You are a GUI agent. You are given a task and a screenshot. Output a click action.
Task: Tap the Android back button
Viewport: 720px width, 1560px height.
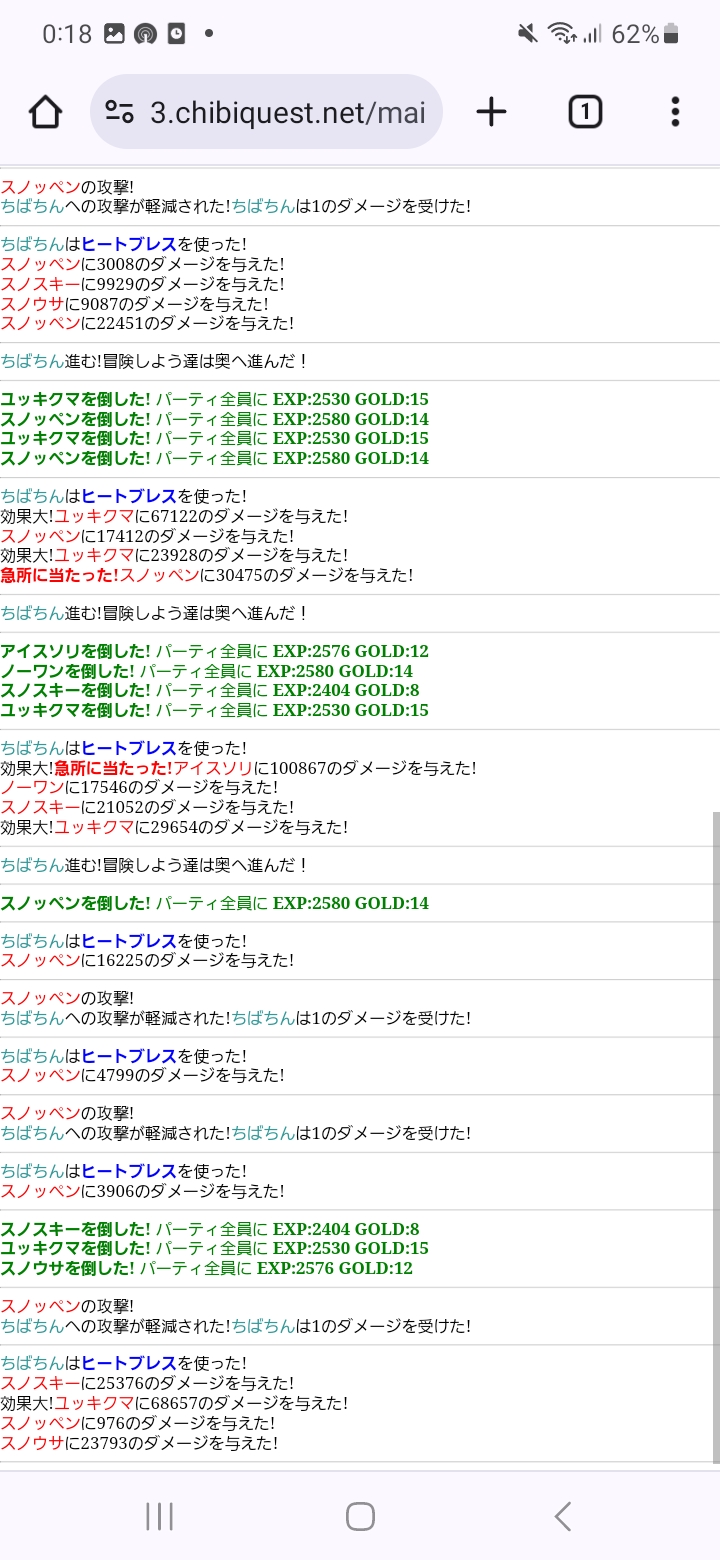[x=563, y=1516]
